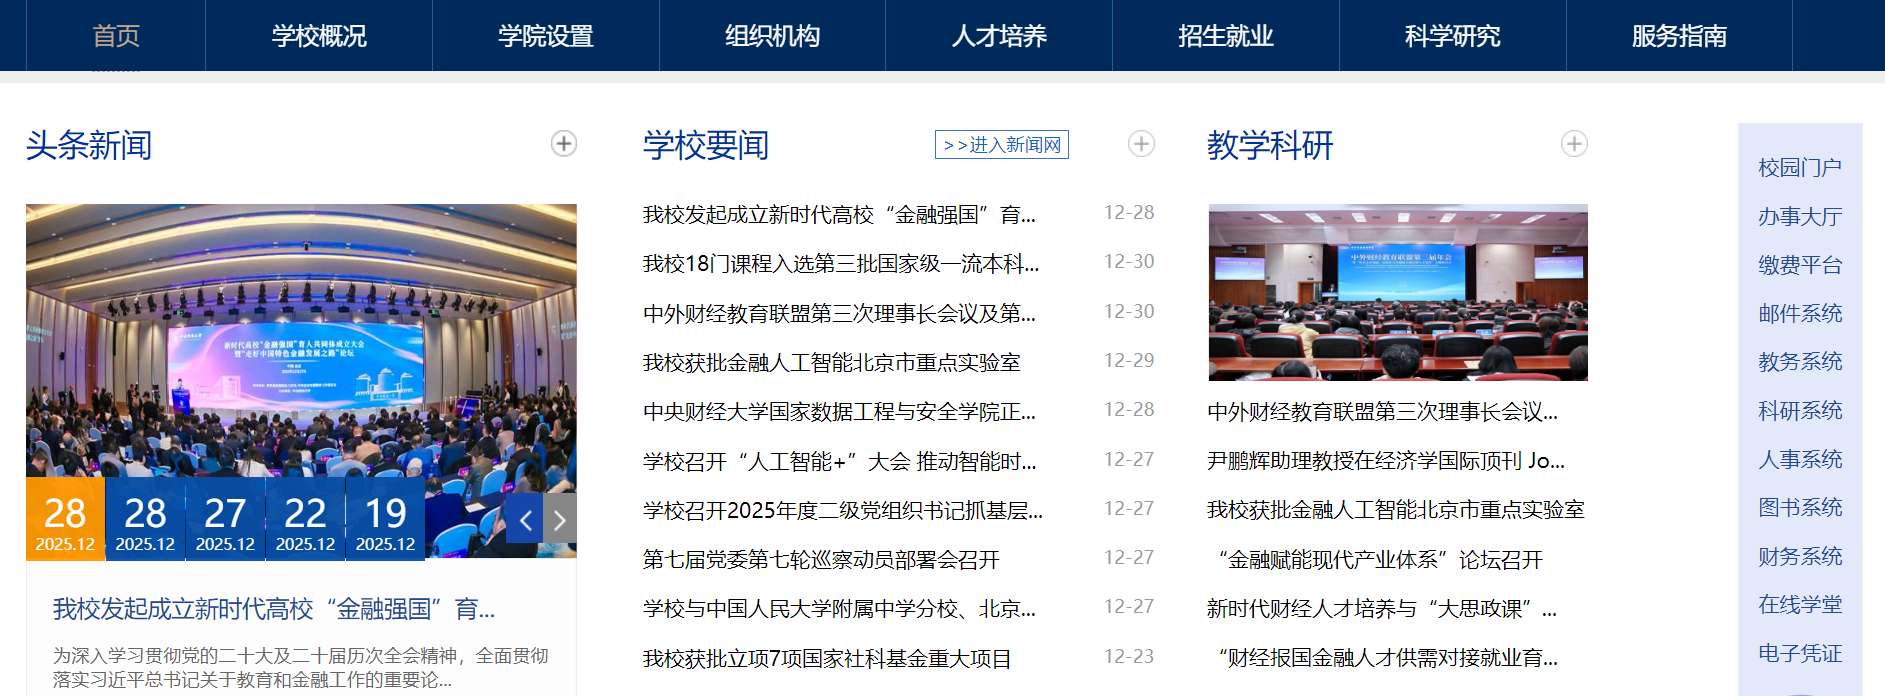Expand more 教学科研 items via plus icon
The width and height of the screenshot is (1885, 696).
point(1574,144)
